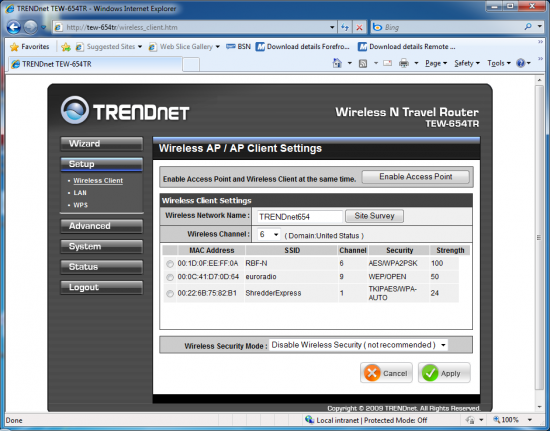Click the red Stop loading icon
Viewport: 550px width, 431px height.
click(360, 27)
